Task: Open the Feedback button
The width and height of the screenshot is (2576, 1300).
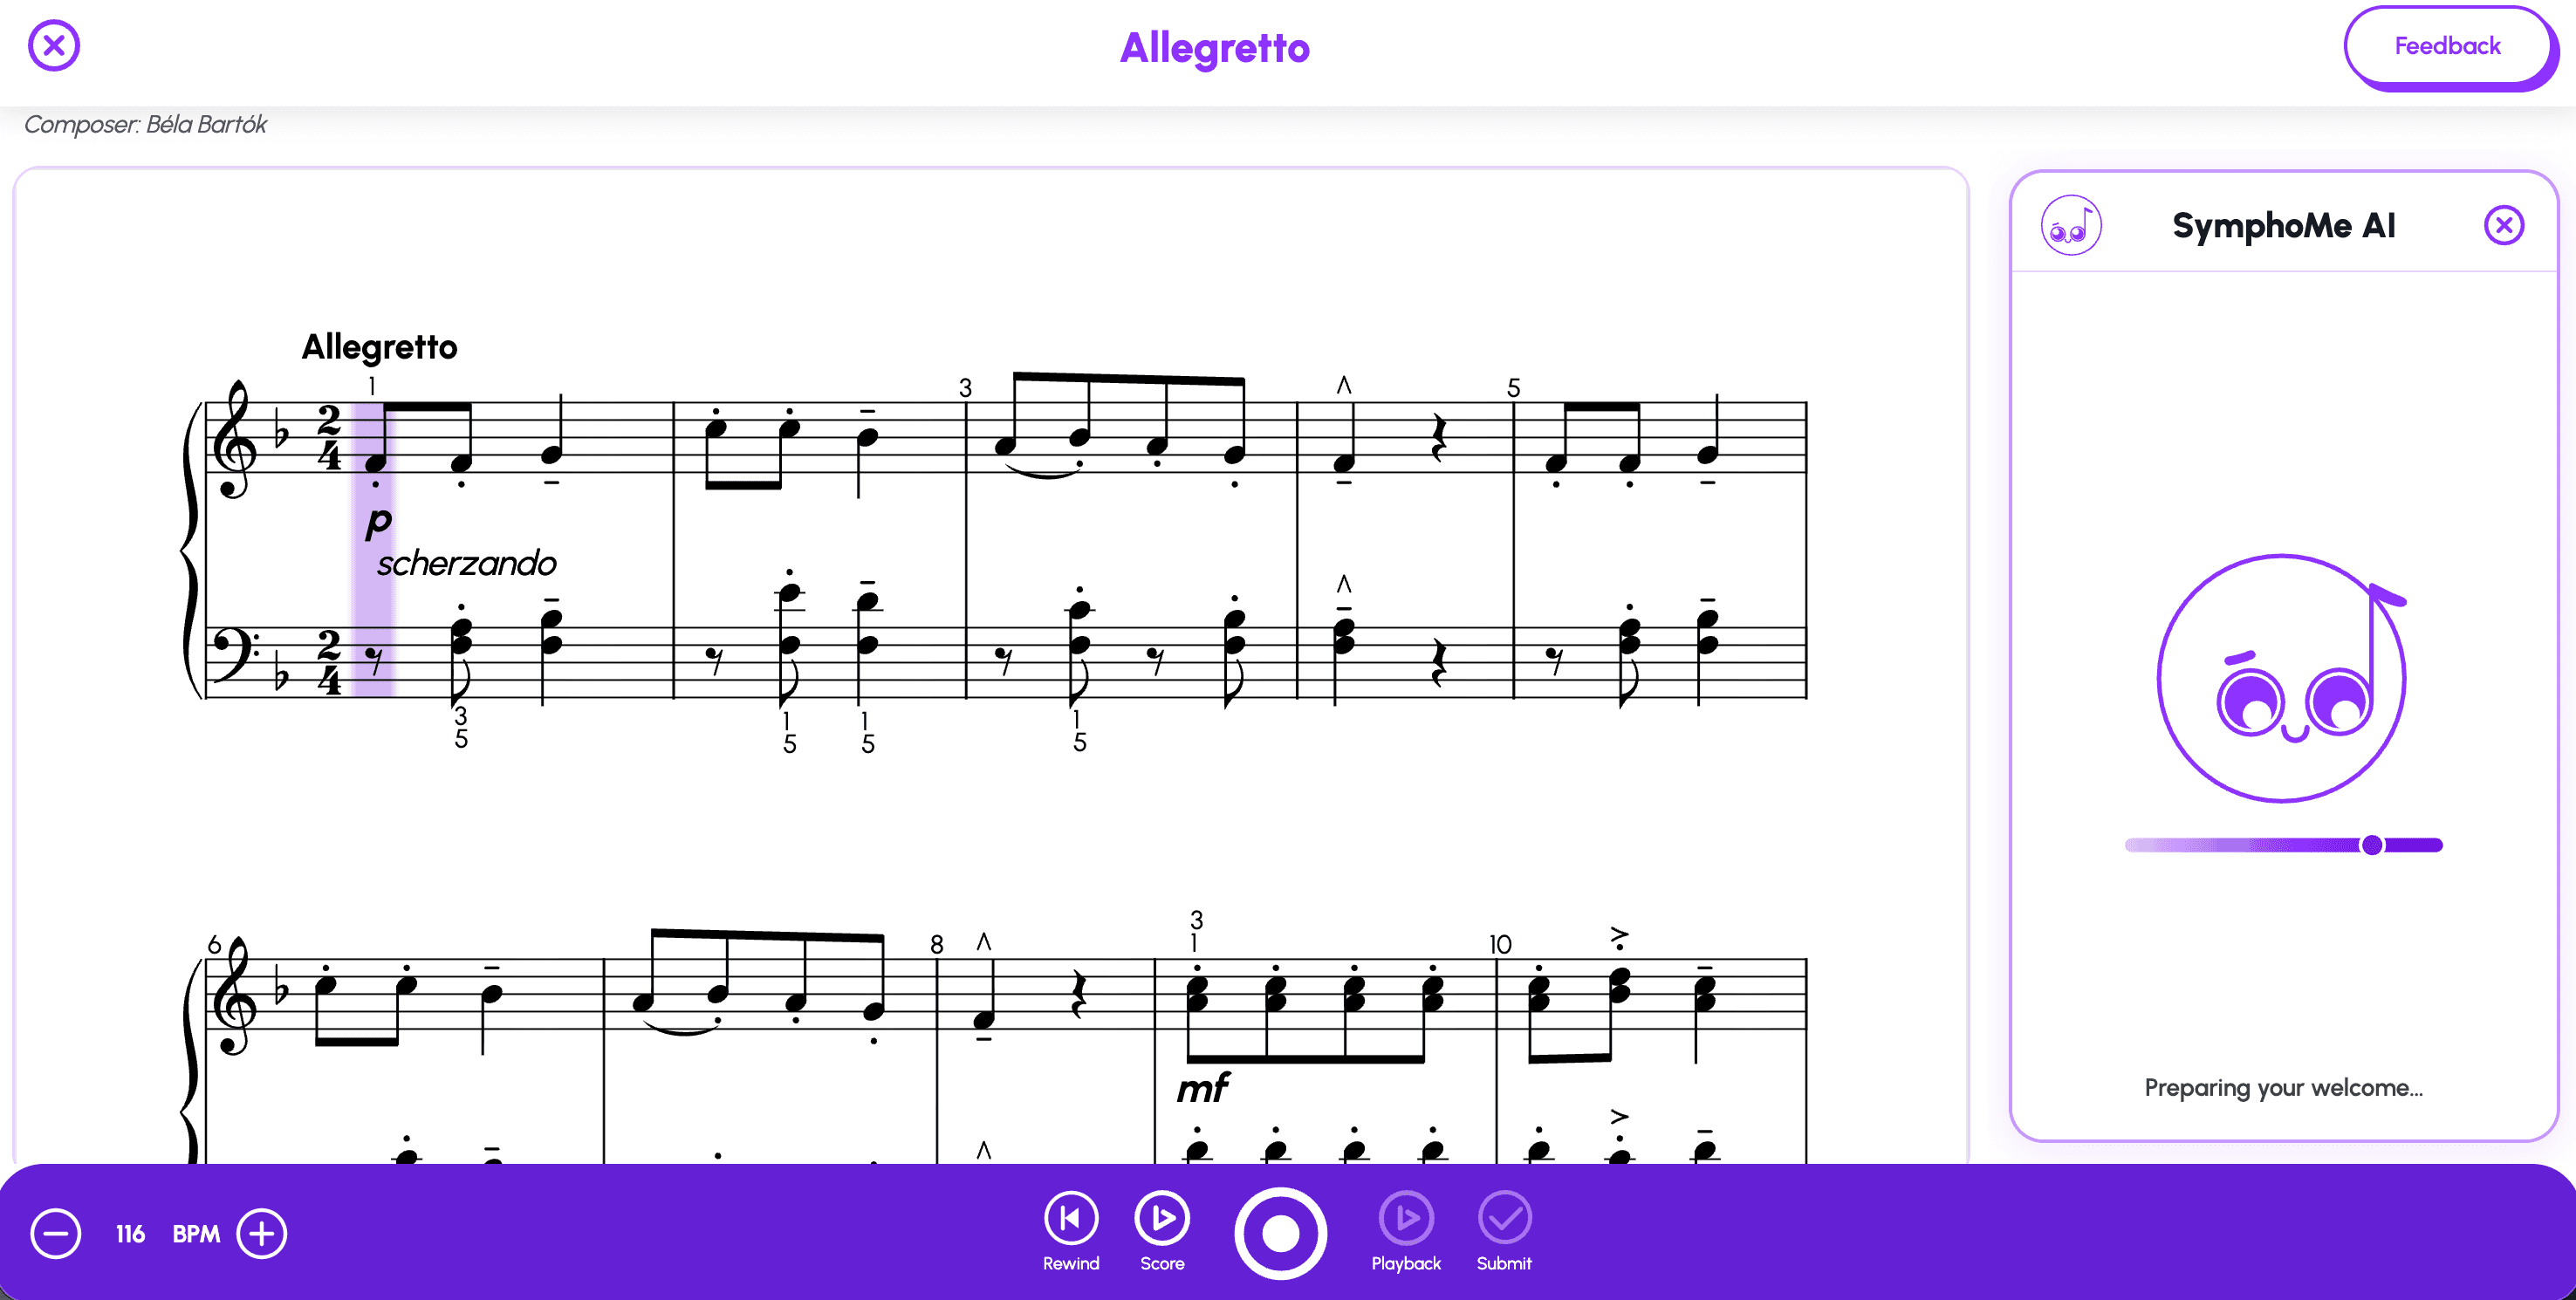Action: [2447, 46]
